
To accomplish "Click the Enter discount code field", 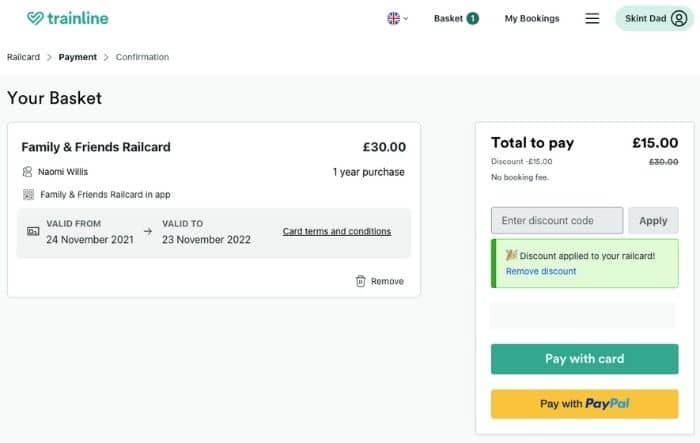I will (x=557, y=220).
